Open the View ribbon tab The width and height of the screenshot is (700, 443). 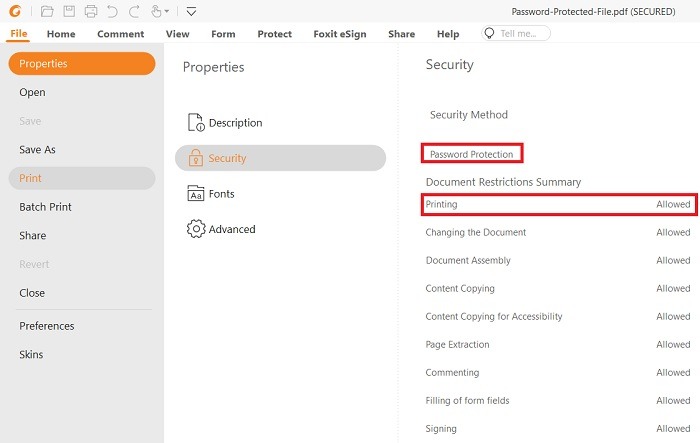pos(178,34)
